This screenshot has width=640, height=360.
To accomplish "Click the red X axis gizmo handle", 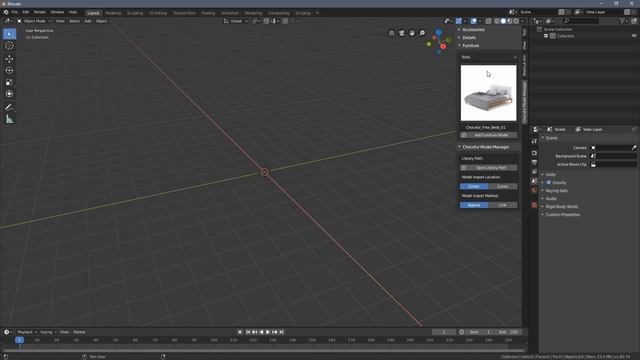I will point(443,47).
